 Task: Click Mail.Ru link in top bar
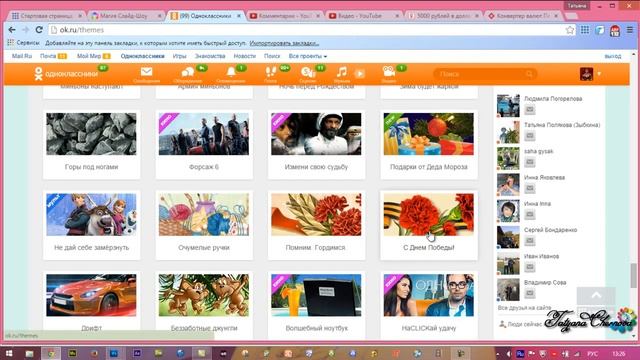point(22,56)
